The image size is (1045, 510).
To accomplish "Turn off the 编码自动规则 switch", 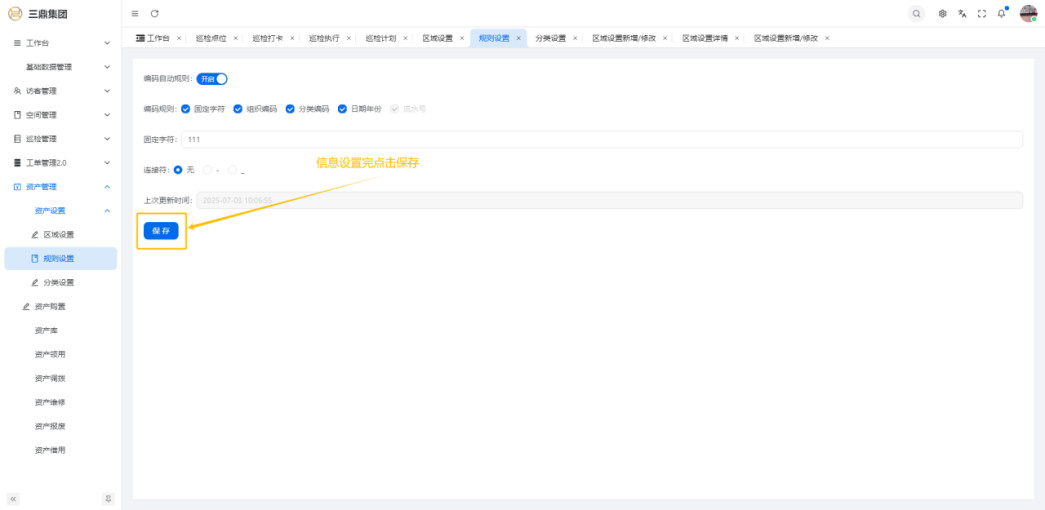I will pos(212,79).
